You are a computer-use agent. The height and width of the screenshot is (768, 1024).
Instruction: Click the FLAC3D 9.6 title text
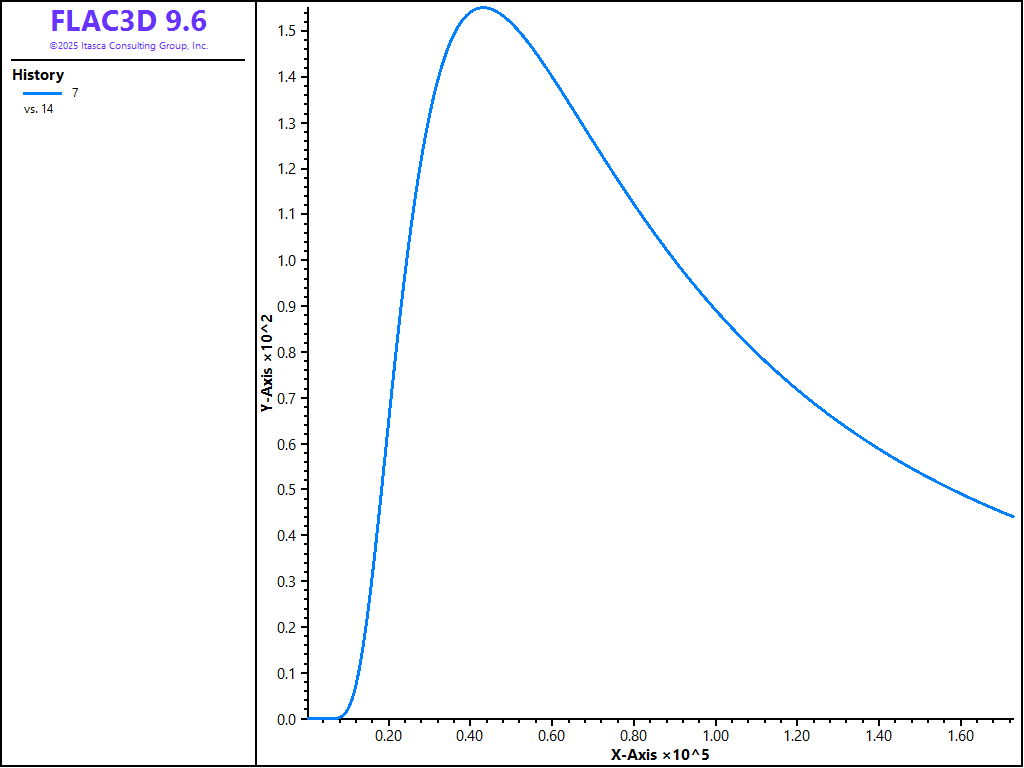(128, 21)
